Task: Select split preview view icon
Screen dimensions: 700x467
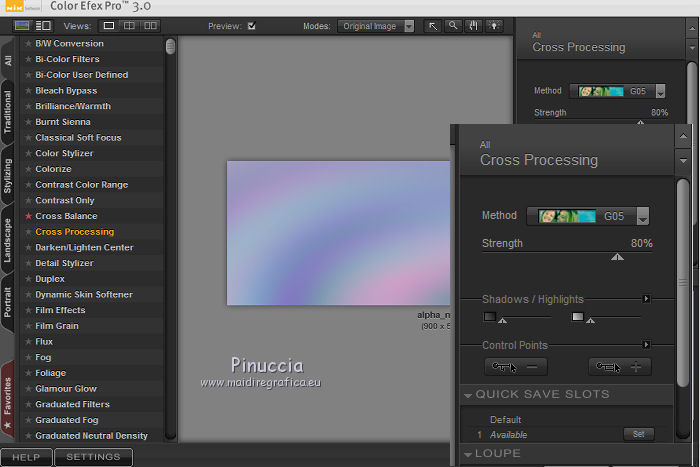Action: (x=129, y=26)
